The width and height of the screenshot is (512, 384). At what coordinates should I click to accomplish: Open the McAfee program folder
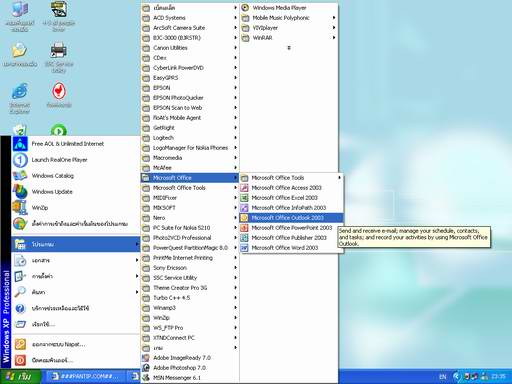[189, 168]
